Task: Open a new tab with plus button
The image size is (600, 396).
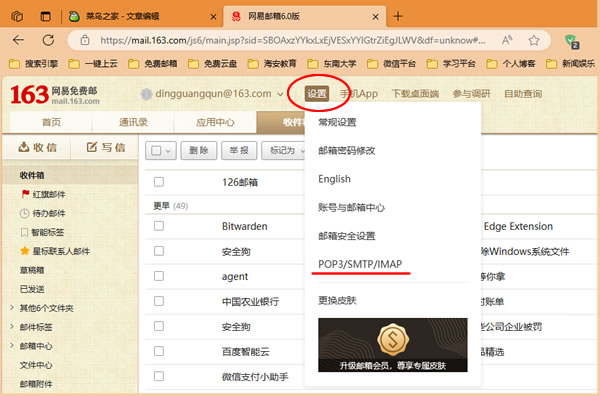Action: point(398,16)
